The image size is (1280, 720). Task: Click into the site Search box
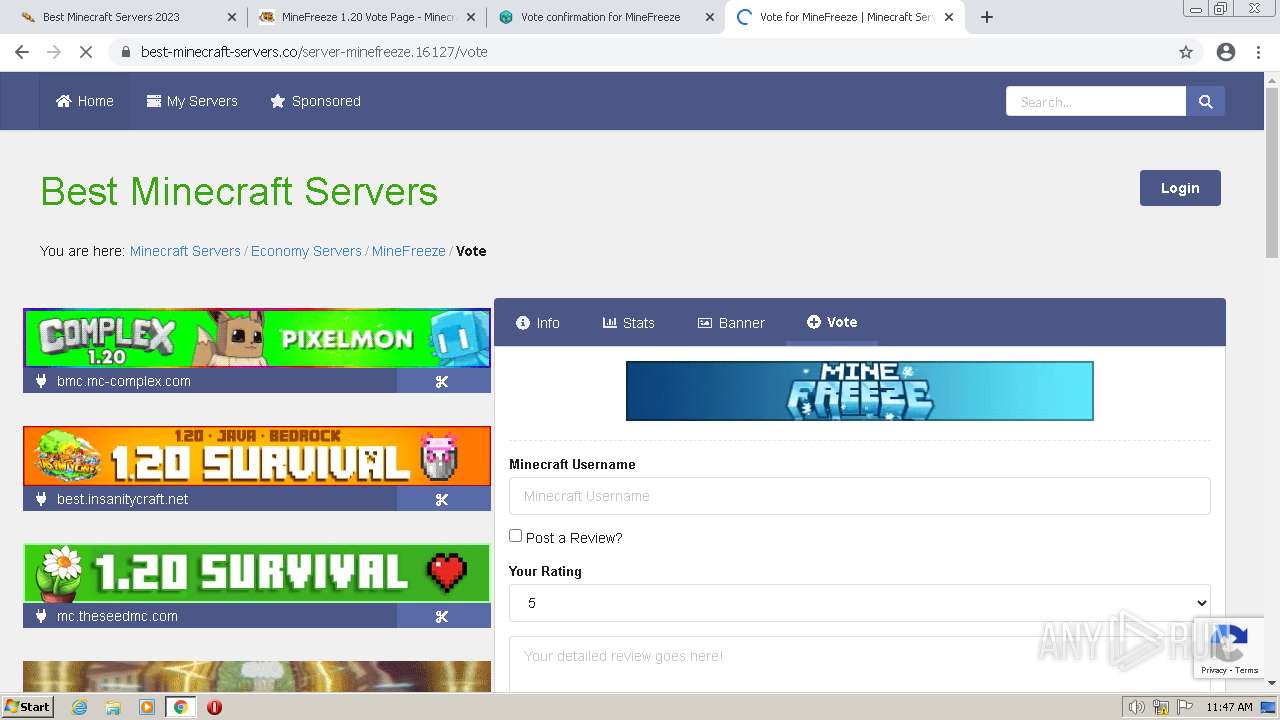pos(1096,101)
